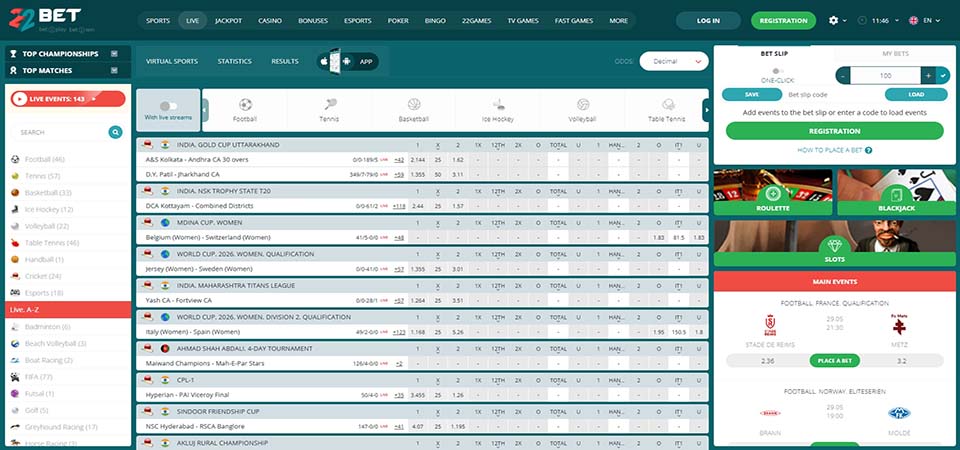Screen dimensions: 960x450
Task: Click the top Registration button
Action: [x=783, y=21]
